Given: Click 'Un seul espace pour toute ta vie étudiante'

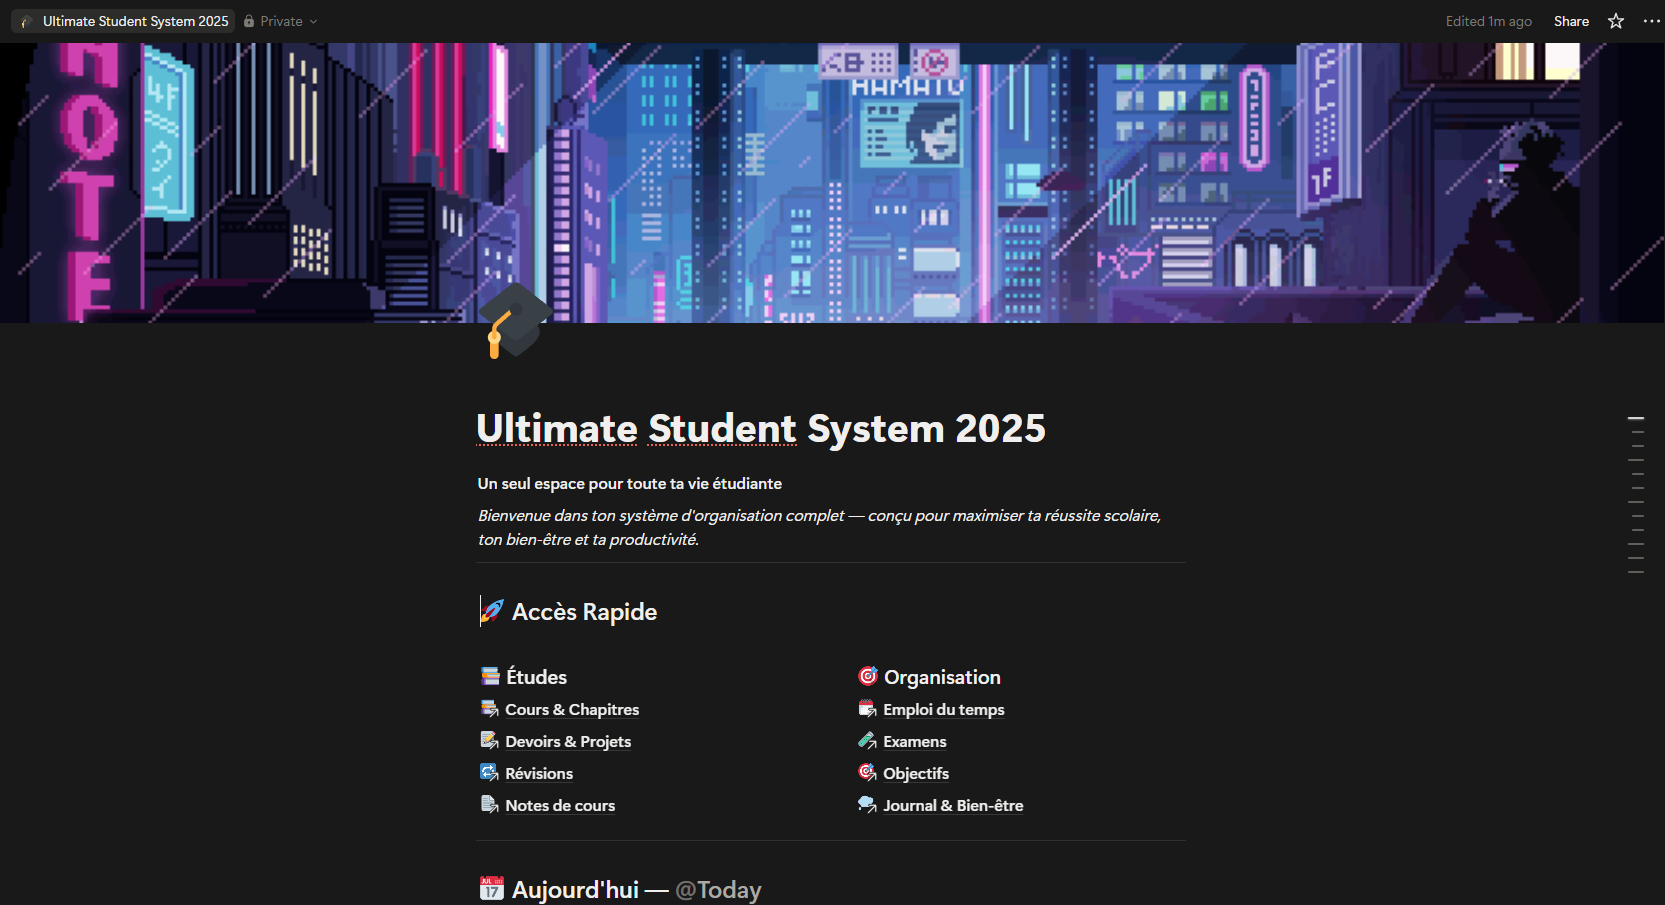Looking at the screenshot, I should click(x=630, y=483).
